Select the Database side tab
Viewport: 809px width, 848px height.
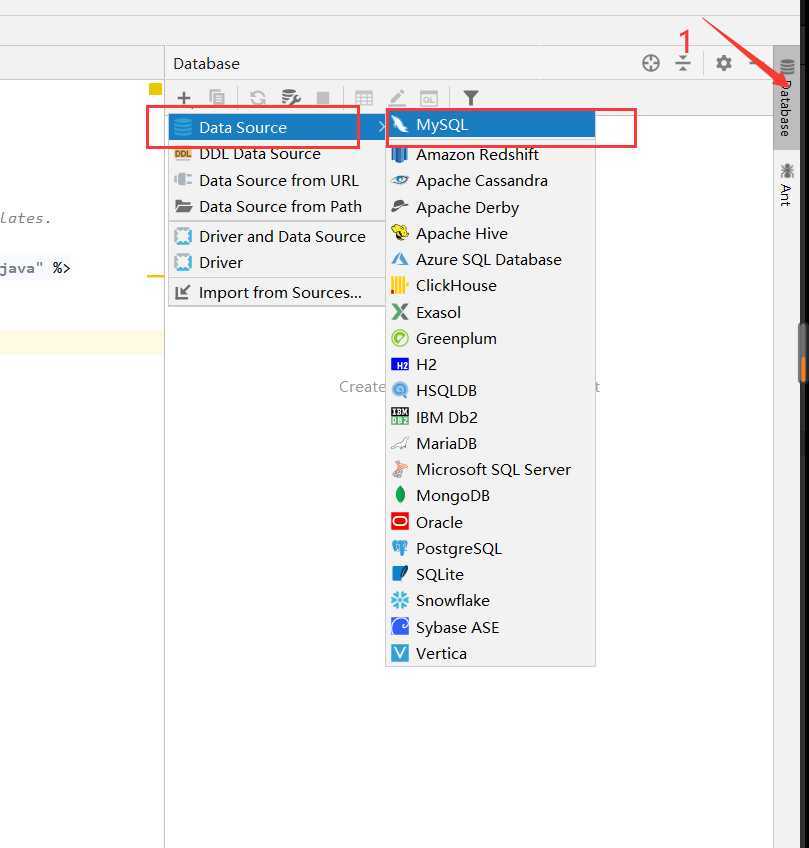point(786,98)
